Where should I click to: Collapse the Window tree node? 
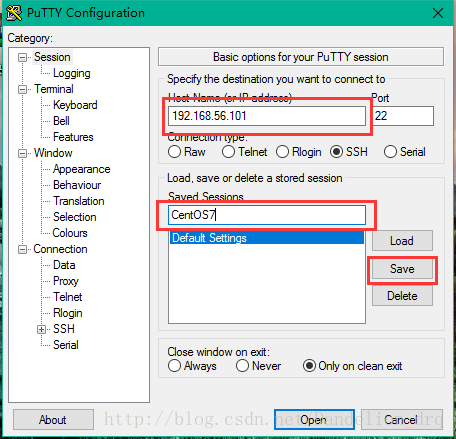coord(22,153)
